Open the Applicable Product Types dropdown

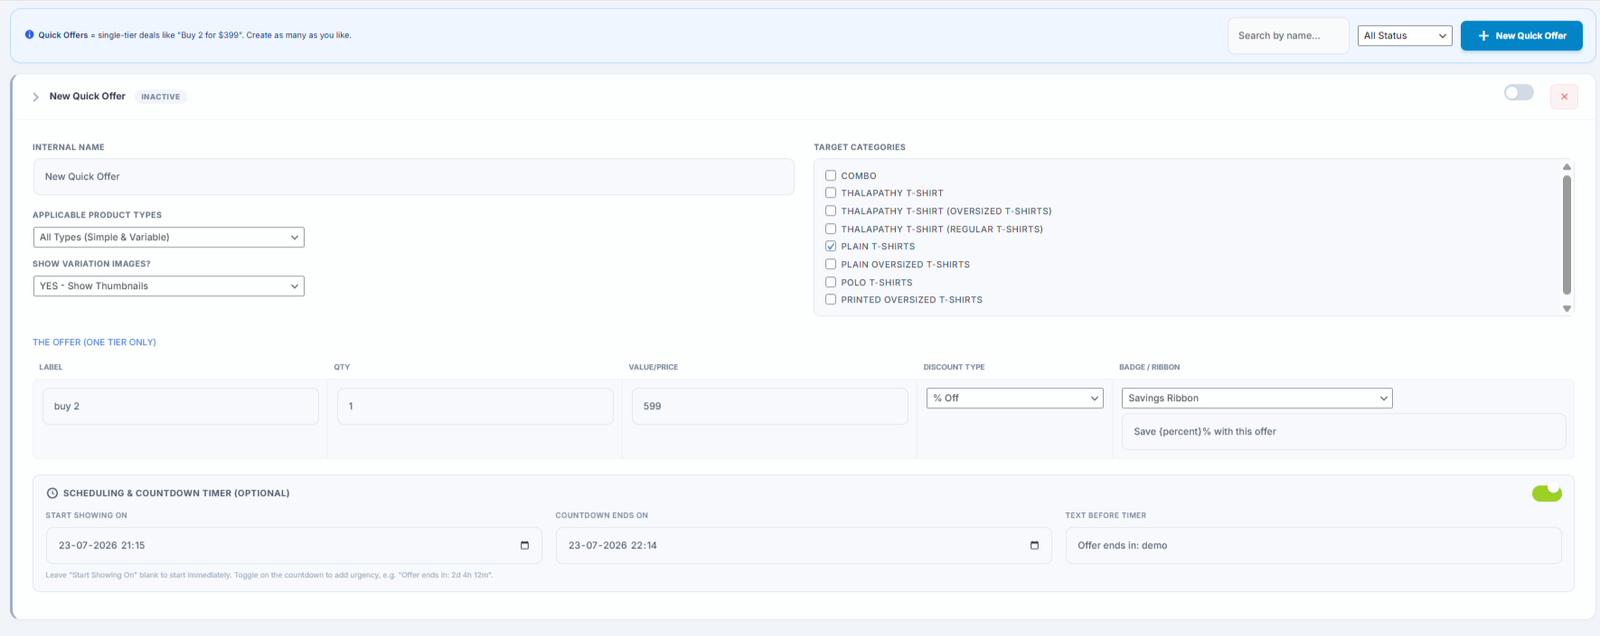pos(168,237)
